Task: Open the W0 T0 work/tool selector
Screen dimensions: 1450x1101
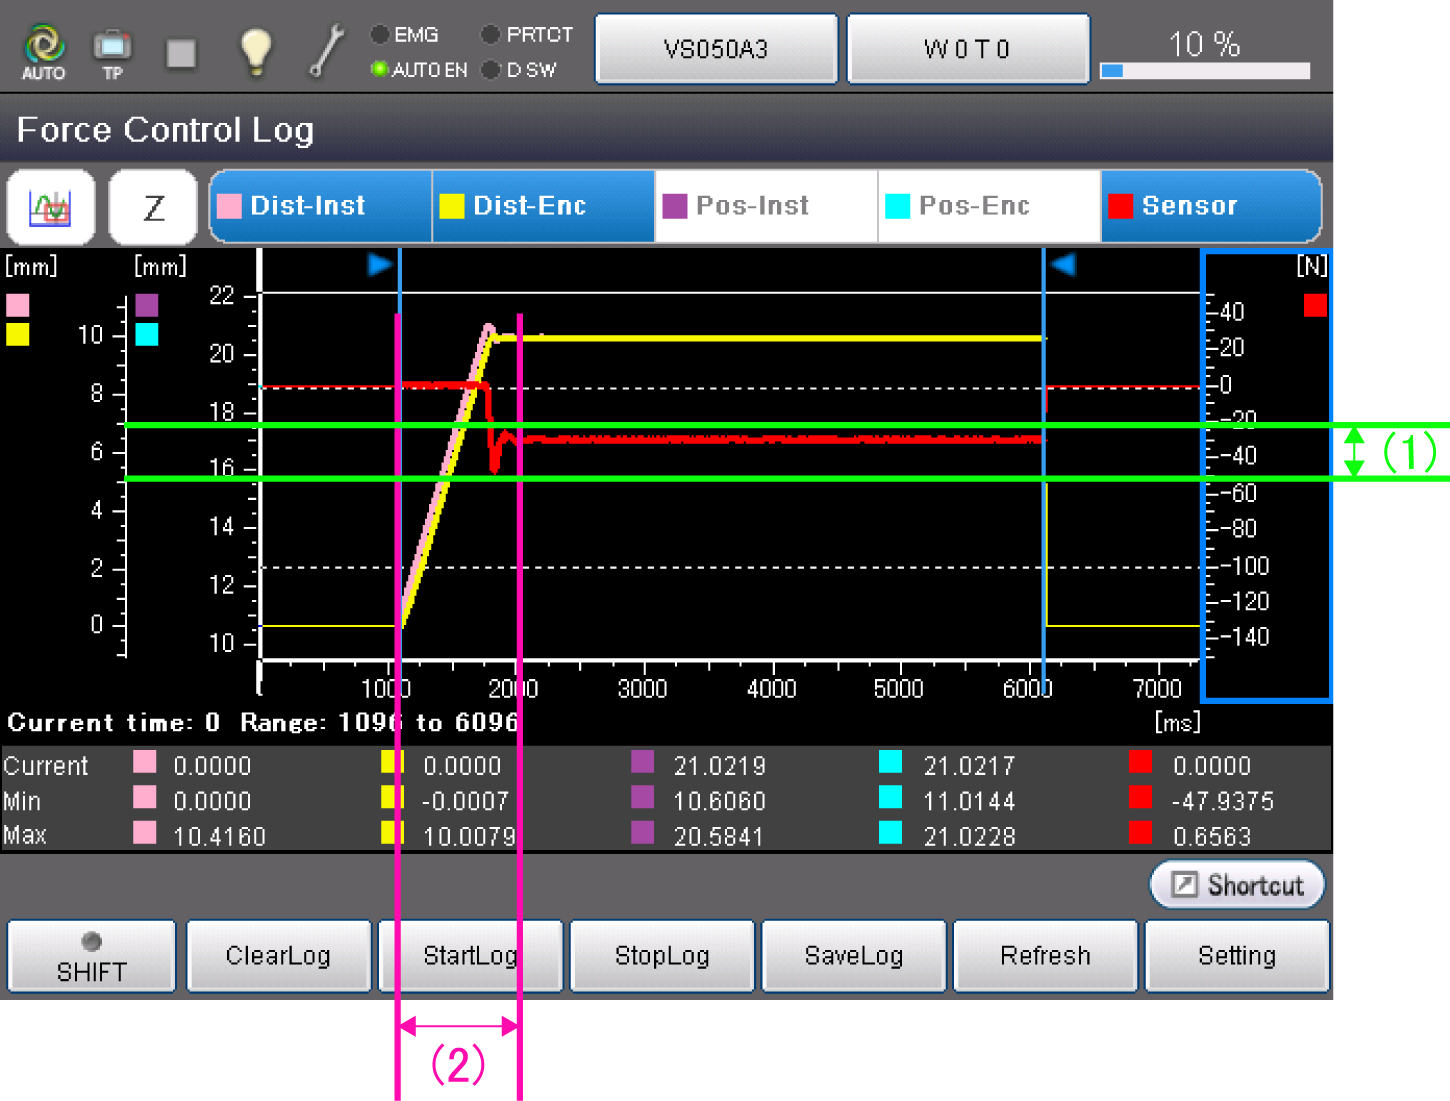Action: pyautogui.click(x=967, y=49)
